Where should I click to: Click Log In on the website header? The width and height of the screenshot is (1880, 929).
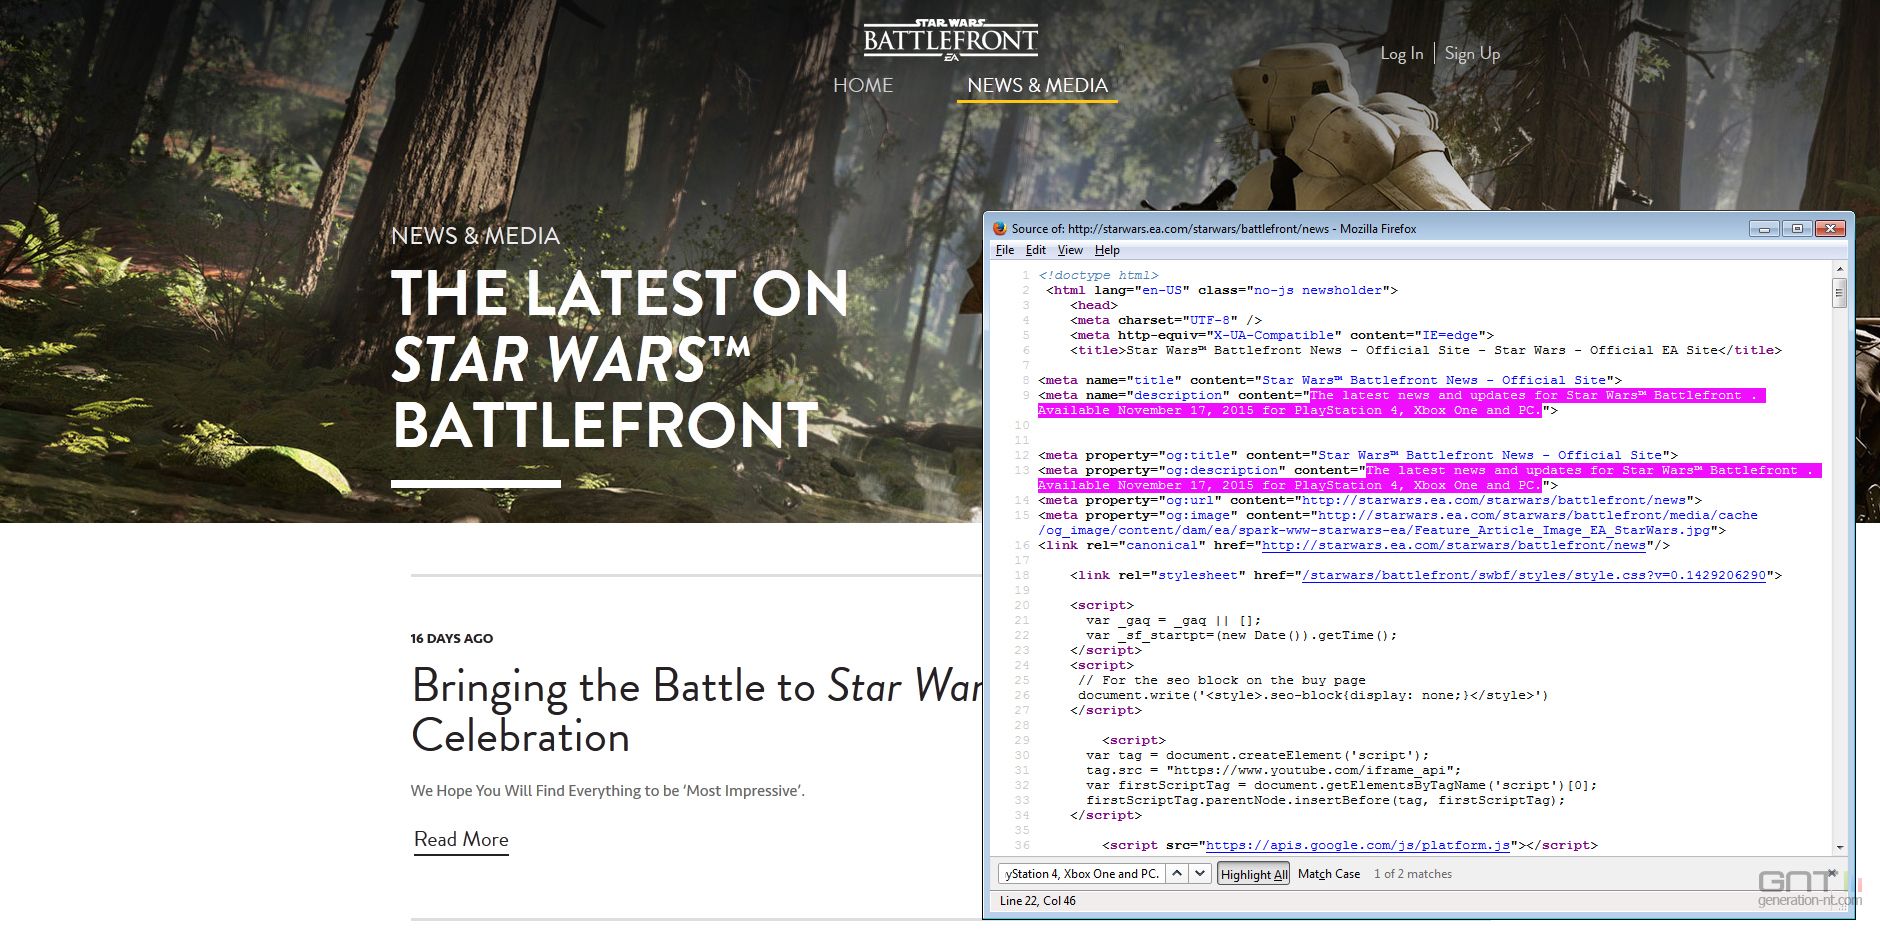(x=1402, y=54)
